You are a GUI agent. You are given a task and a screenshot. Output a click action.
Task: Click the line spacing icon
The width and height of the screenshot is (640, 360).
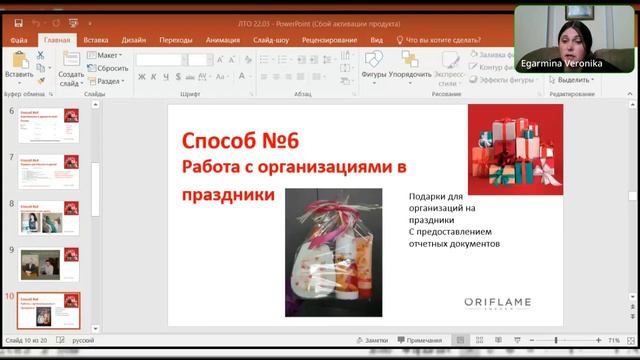click(x=327, y=60)
